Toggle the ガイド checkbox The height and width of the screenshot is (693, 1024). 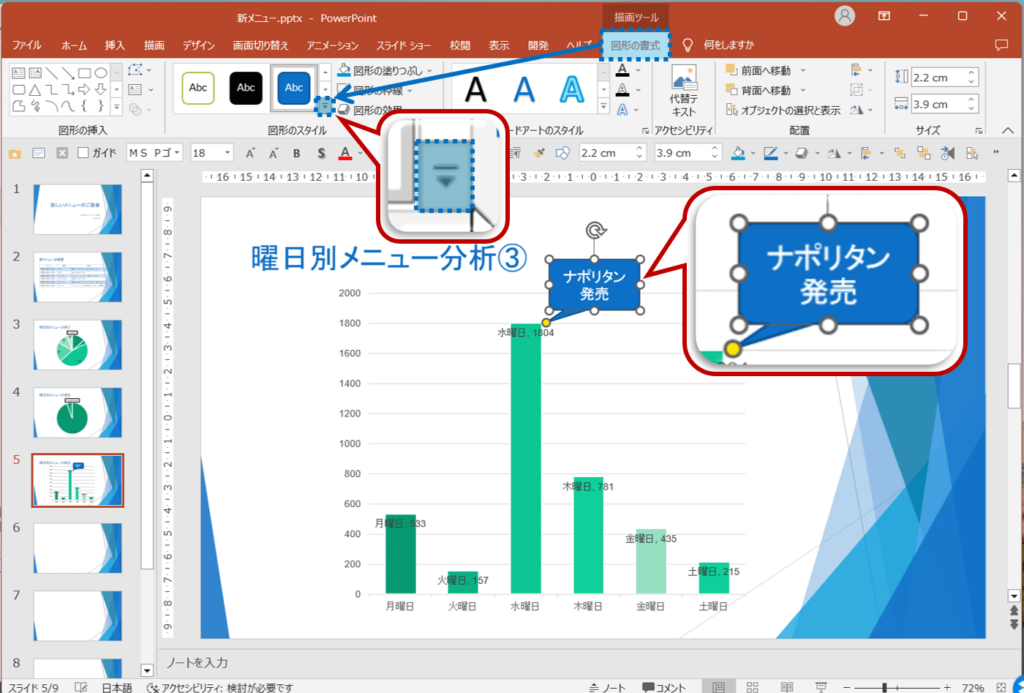pos(84,153)
